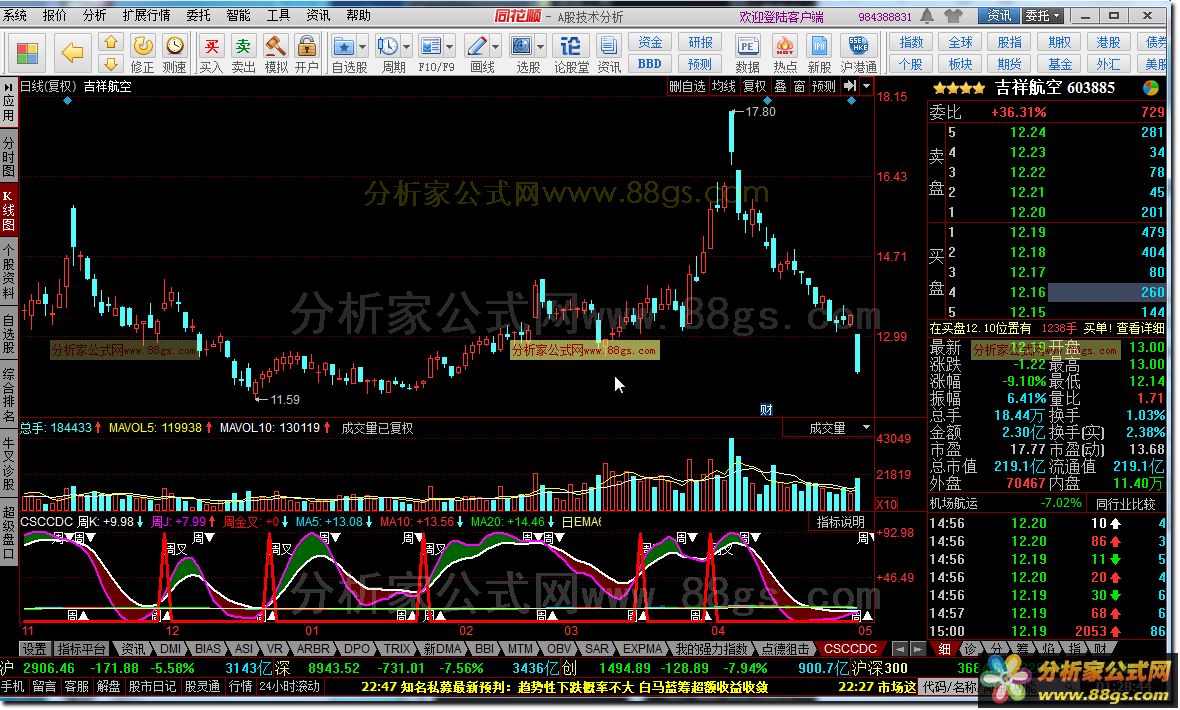This screenshot has width=1180, height=710.
Task: Open the 自选股 star folder icon
Action: pos(344,47)
